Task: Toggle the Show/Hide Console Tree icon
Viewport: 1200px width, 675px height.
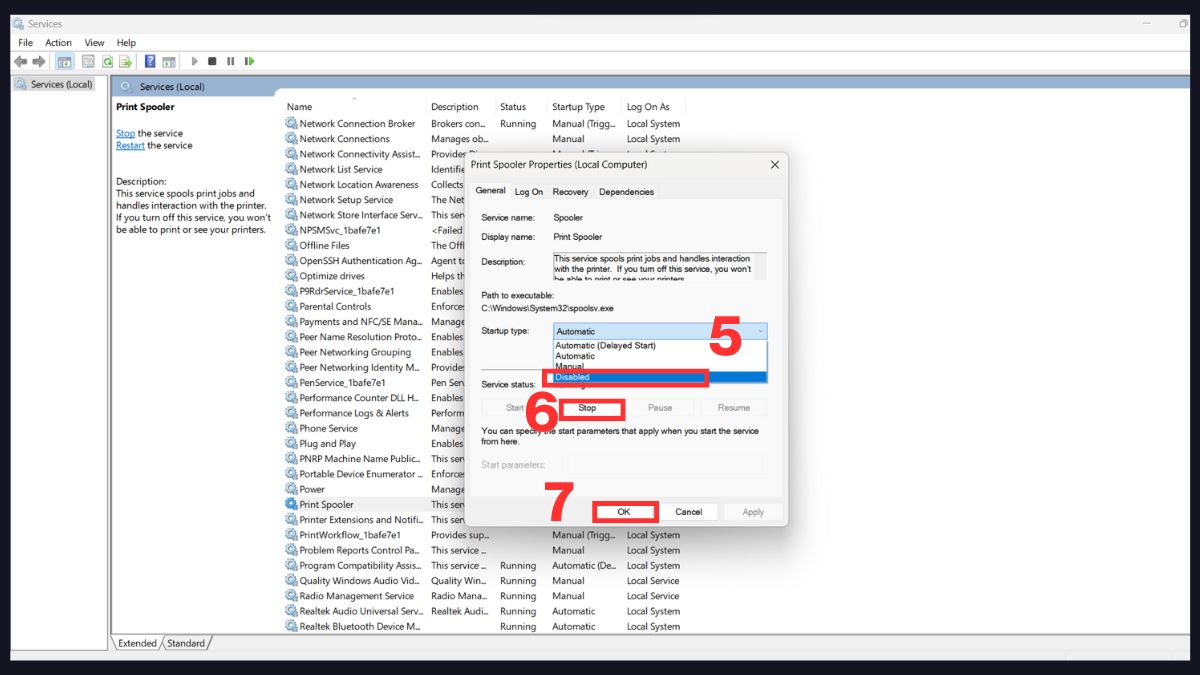Action: (x=64, y=61)
